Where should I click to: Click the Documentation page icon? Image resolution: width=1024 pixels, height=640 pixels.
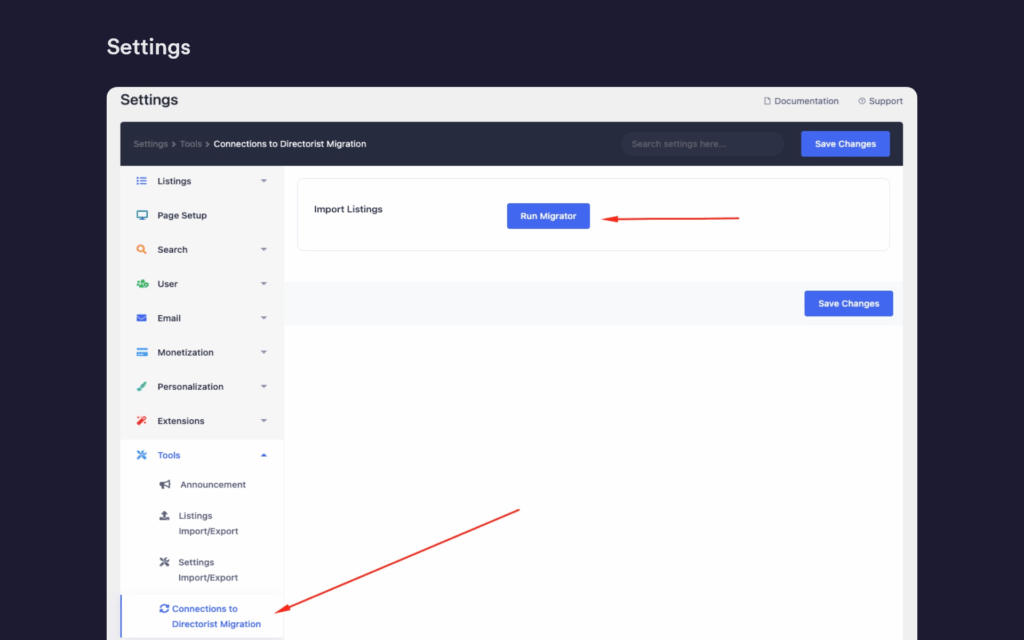pyautogui.click(x=767, y=101)
